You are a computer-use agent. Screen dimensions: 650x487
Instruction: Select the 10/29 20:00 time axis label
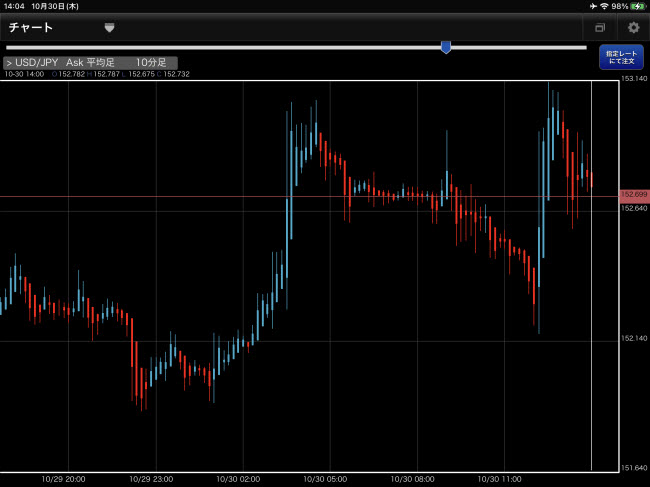pyautogui.click(x=66, y=479)
